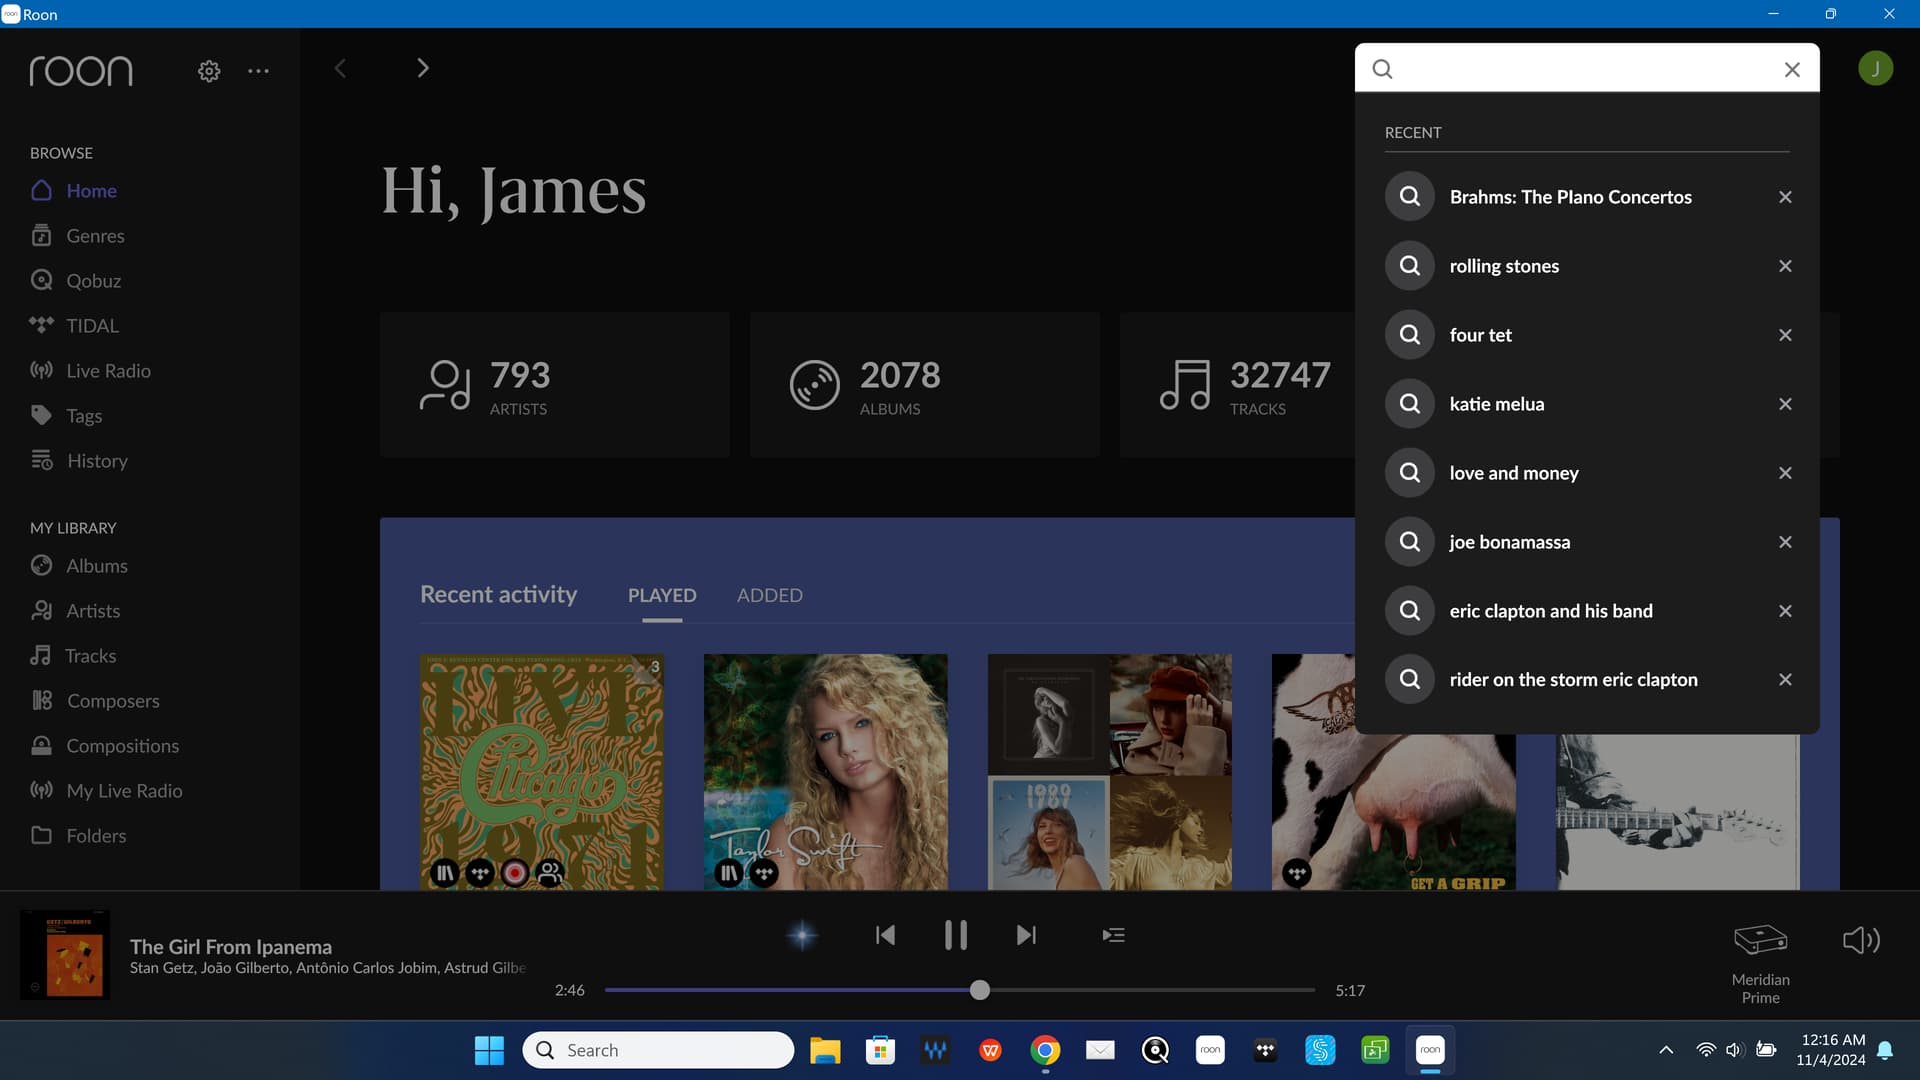Open History in the sidebar

coord(79,460)
